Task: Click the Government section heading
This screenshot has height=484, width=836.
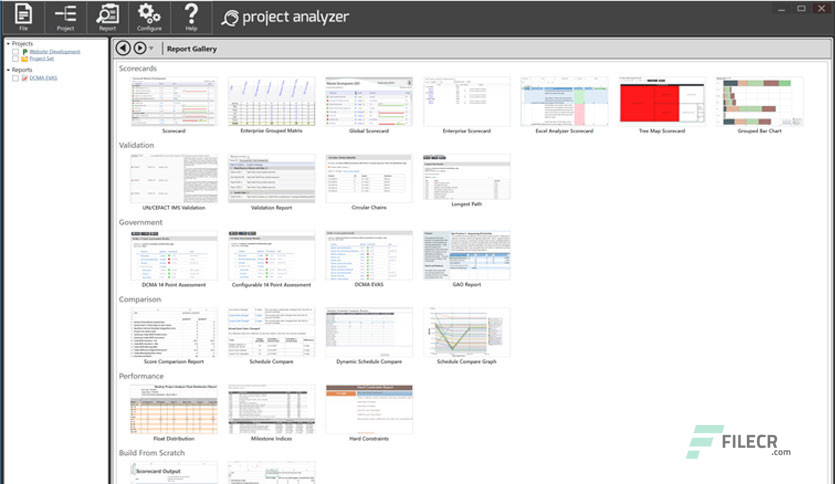Action: (140, 222)
